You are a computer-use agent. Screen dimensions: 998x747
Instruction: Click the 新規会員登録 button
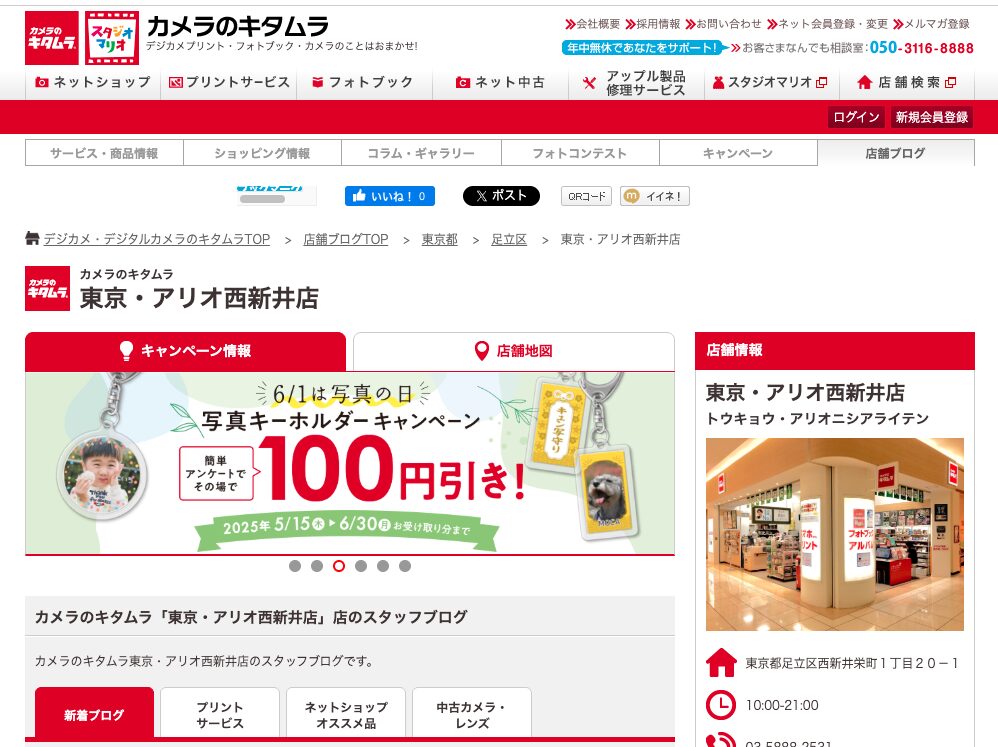pyautogui.click(x=932, y=117)
